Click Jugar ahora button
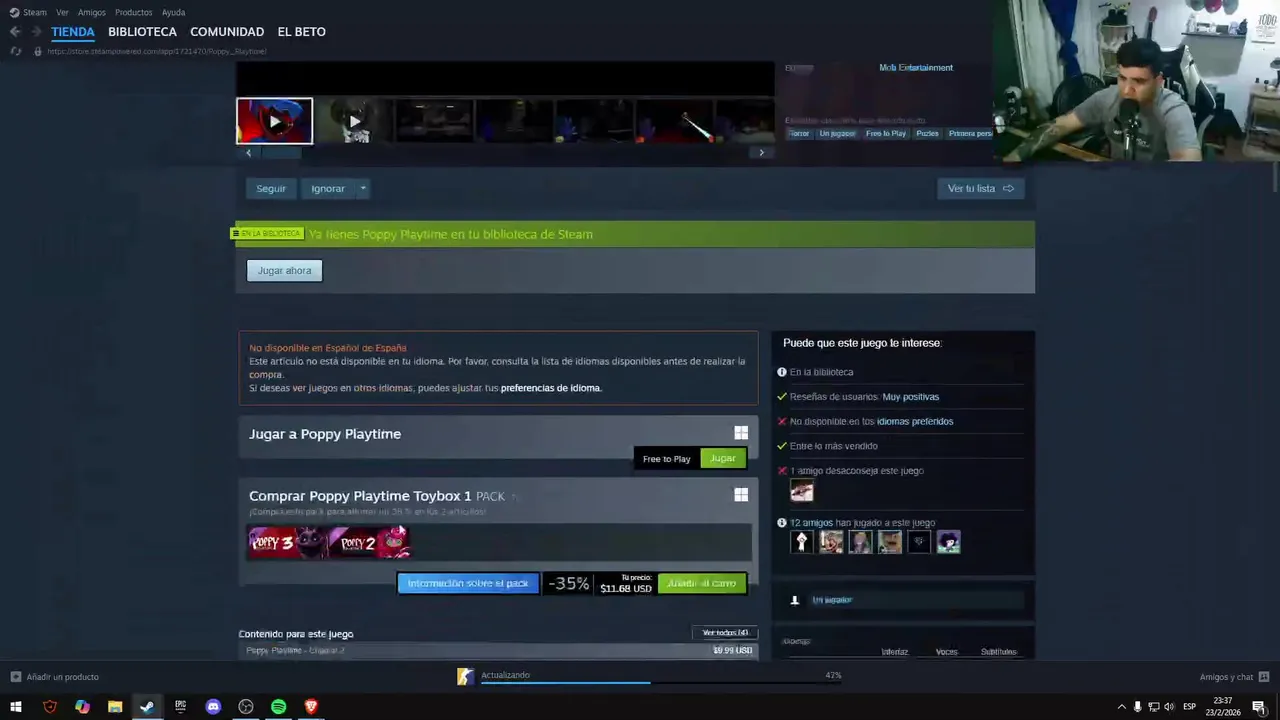1280x720 pixels. pyautogui.click(x=285, y=271)
